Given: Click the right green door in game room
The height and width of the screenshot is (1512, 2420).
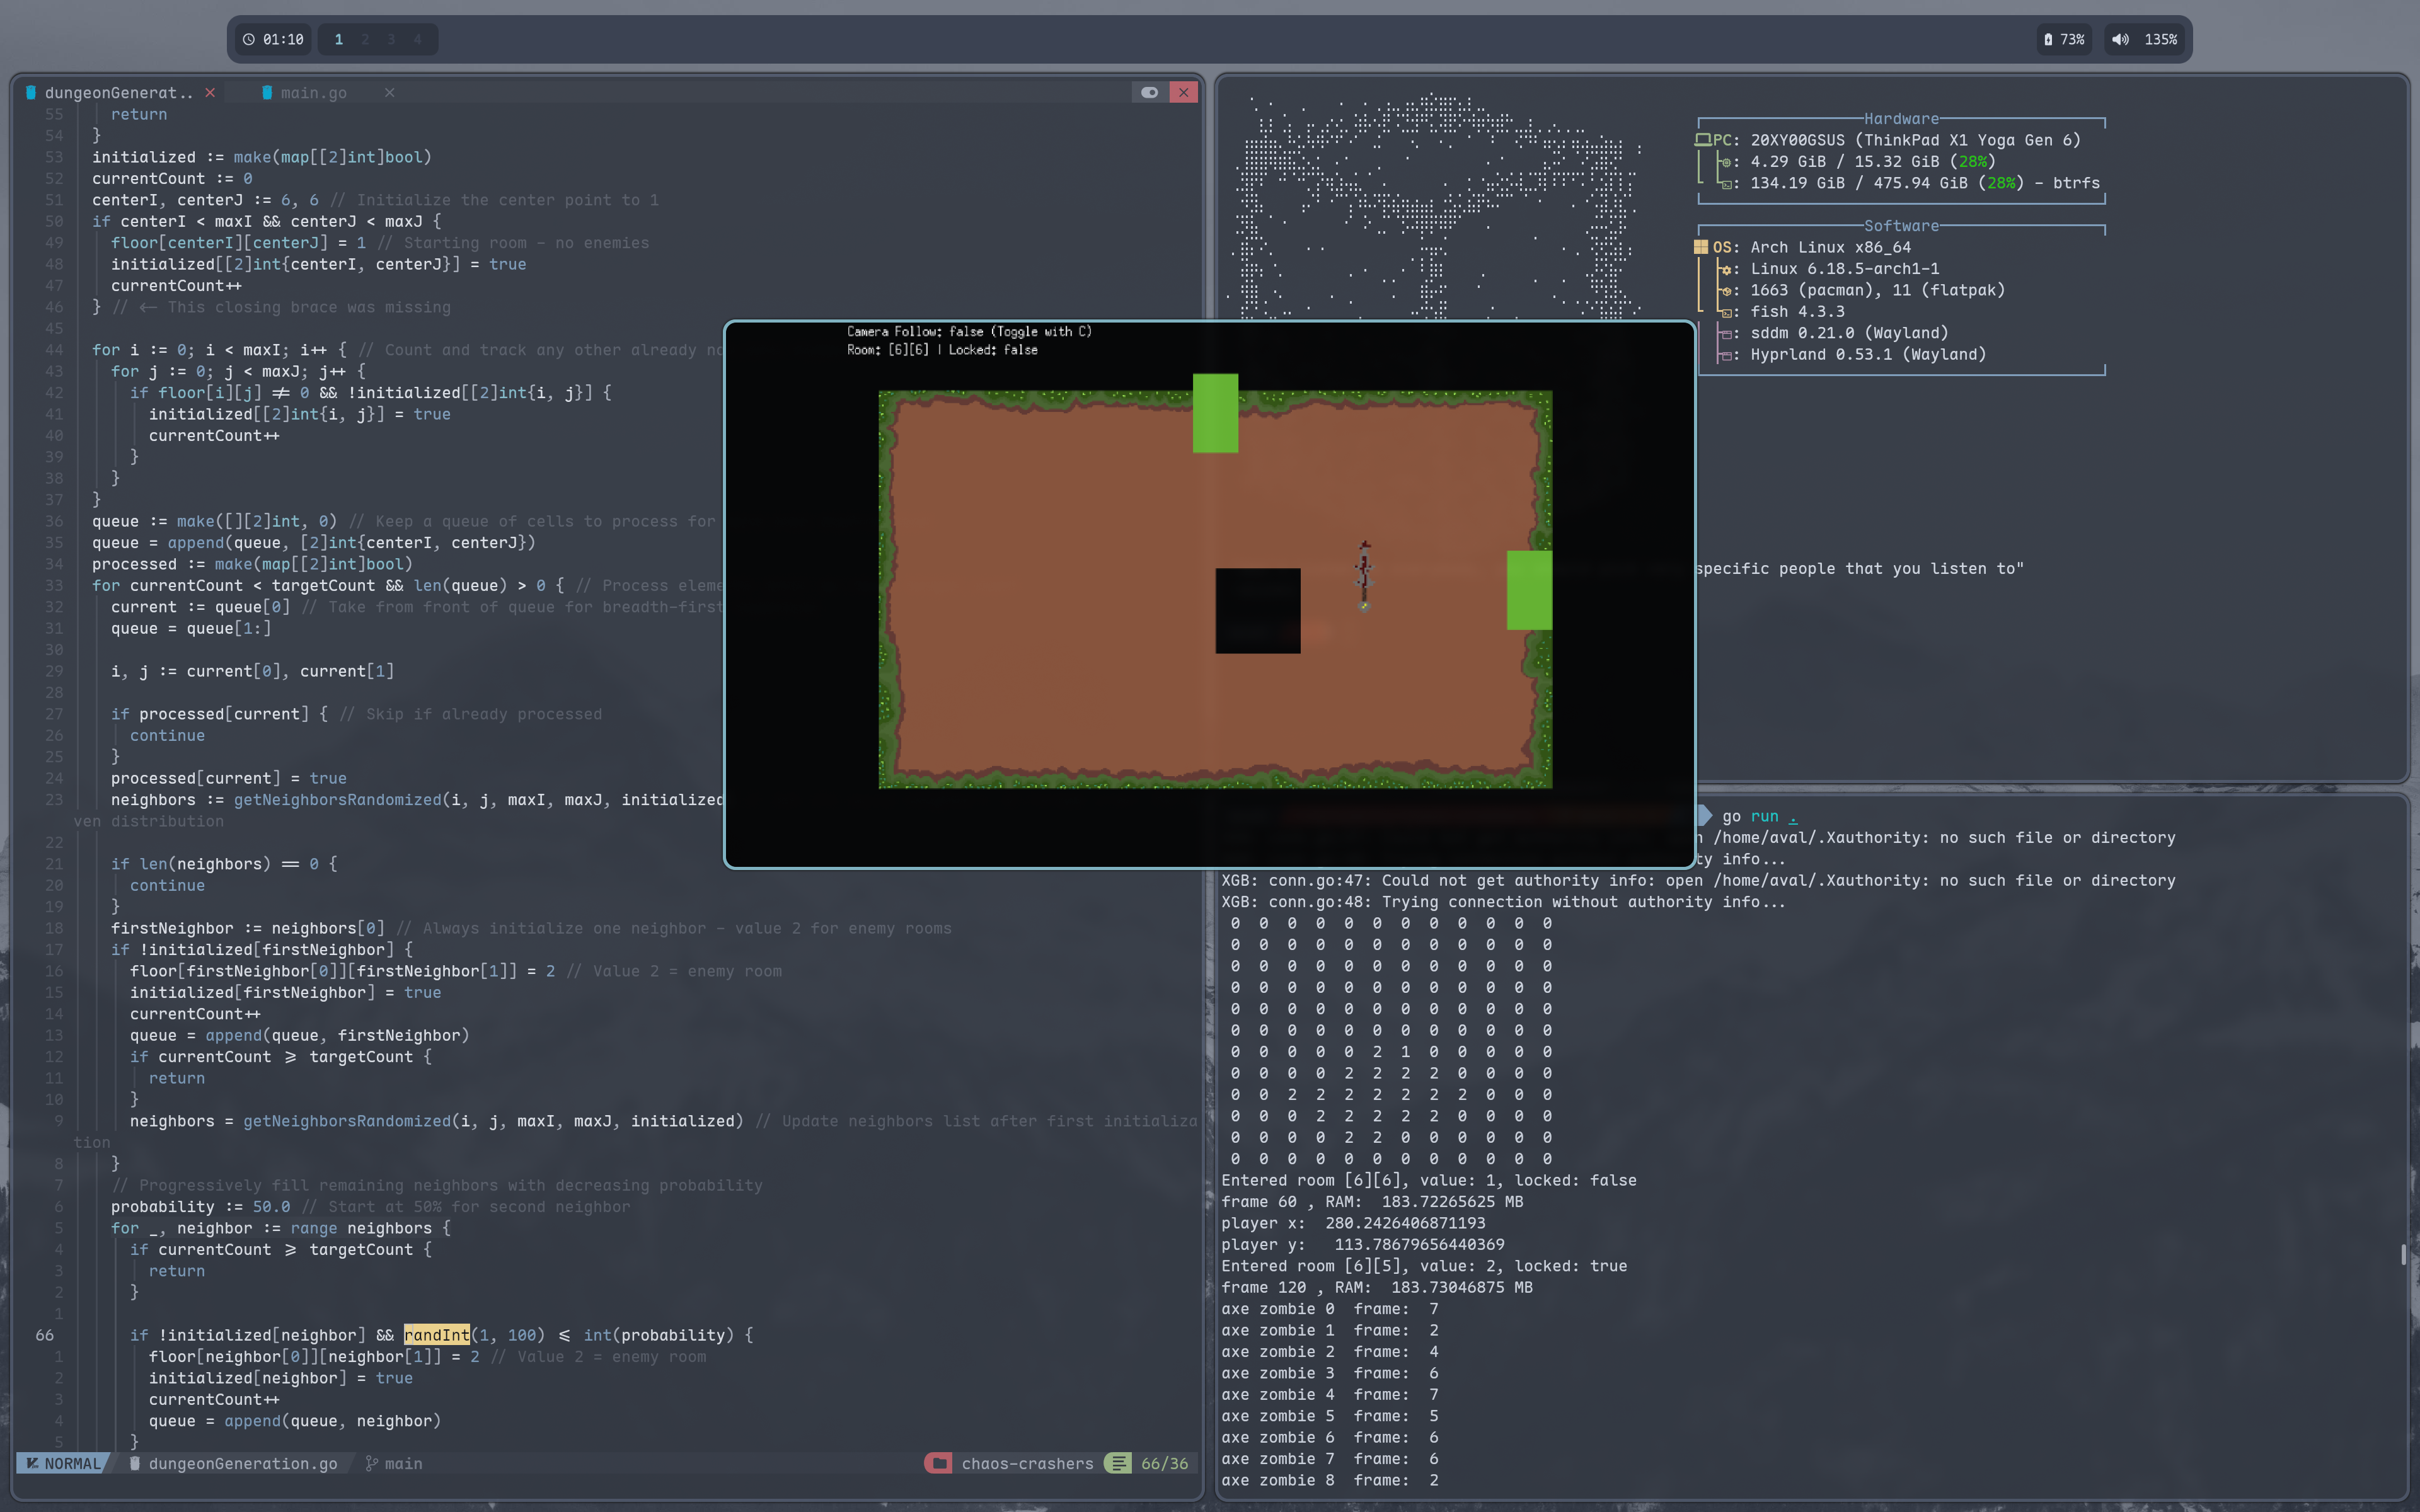Looking at the screenshot, I should click(1529, 590).
